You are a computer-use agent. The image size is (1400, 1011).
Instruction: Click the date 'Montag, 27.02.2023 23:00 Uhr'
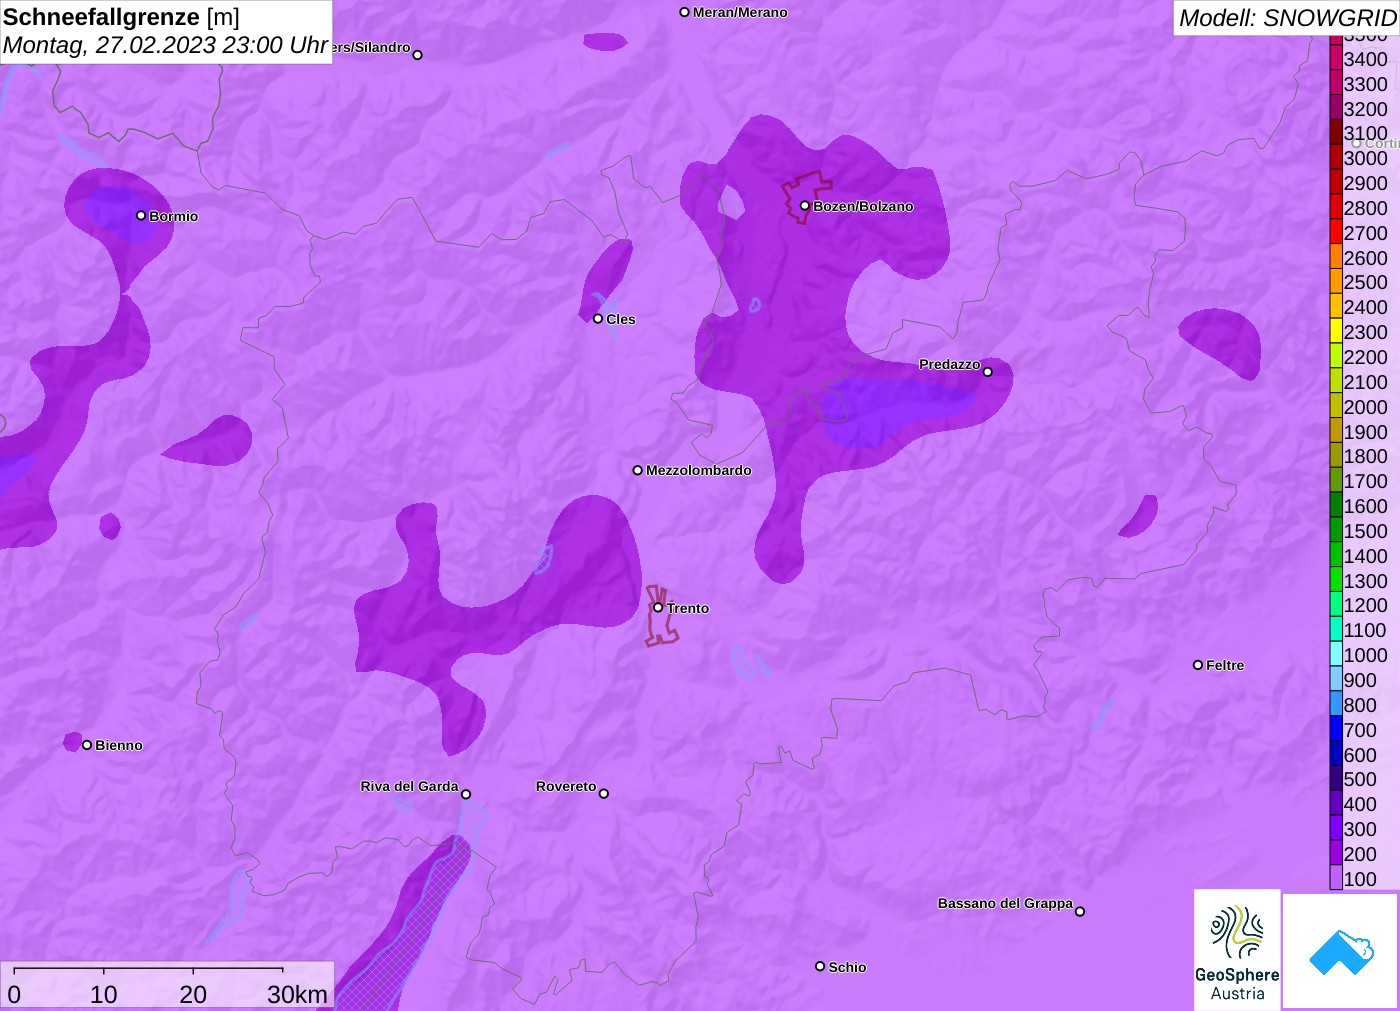(x=166, y=45)
